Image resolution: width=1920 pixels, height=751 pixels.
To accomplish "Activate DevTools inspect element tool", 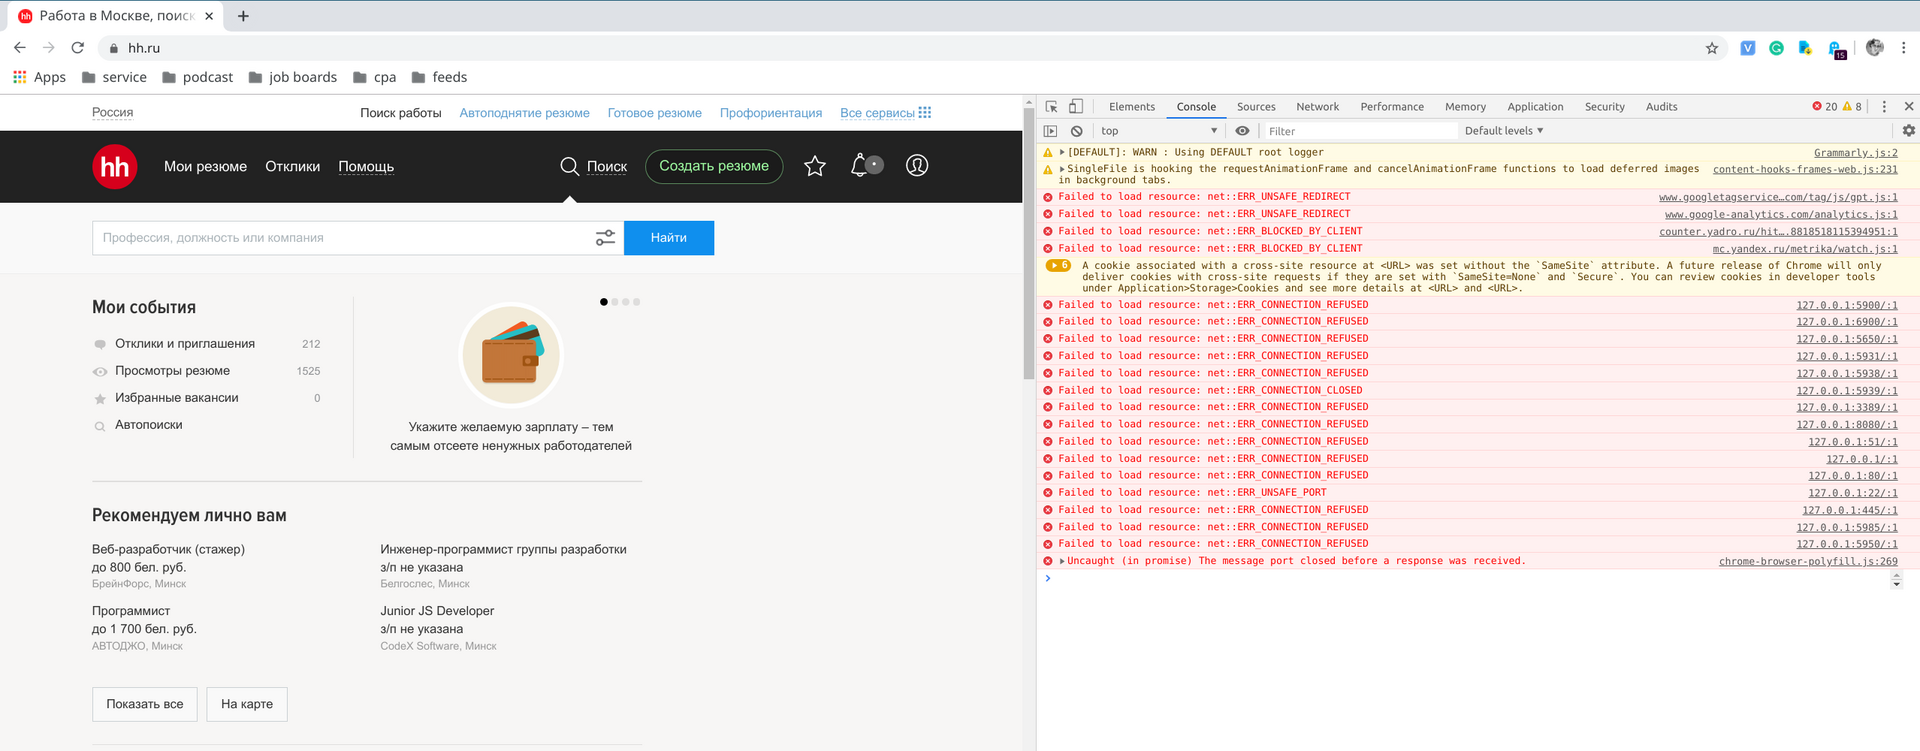I will pos(1052,106).
